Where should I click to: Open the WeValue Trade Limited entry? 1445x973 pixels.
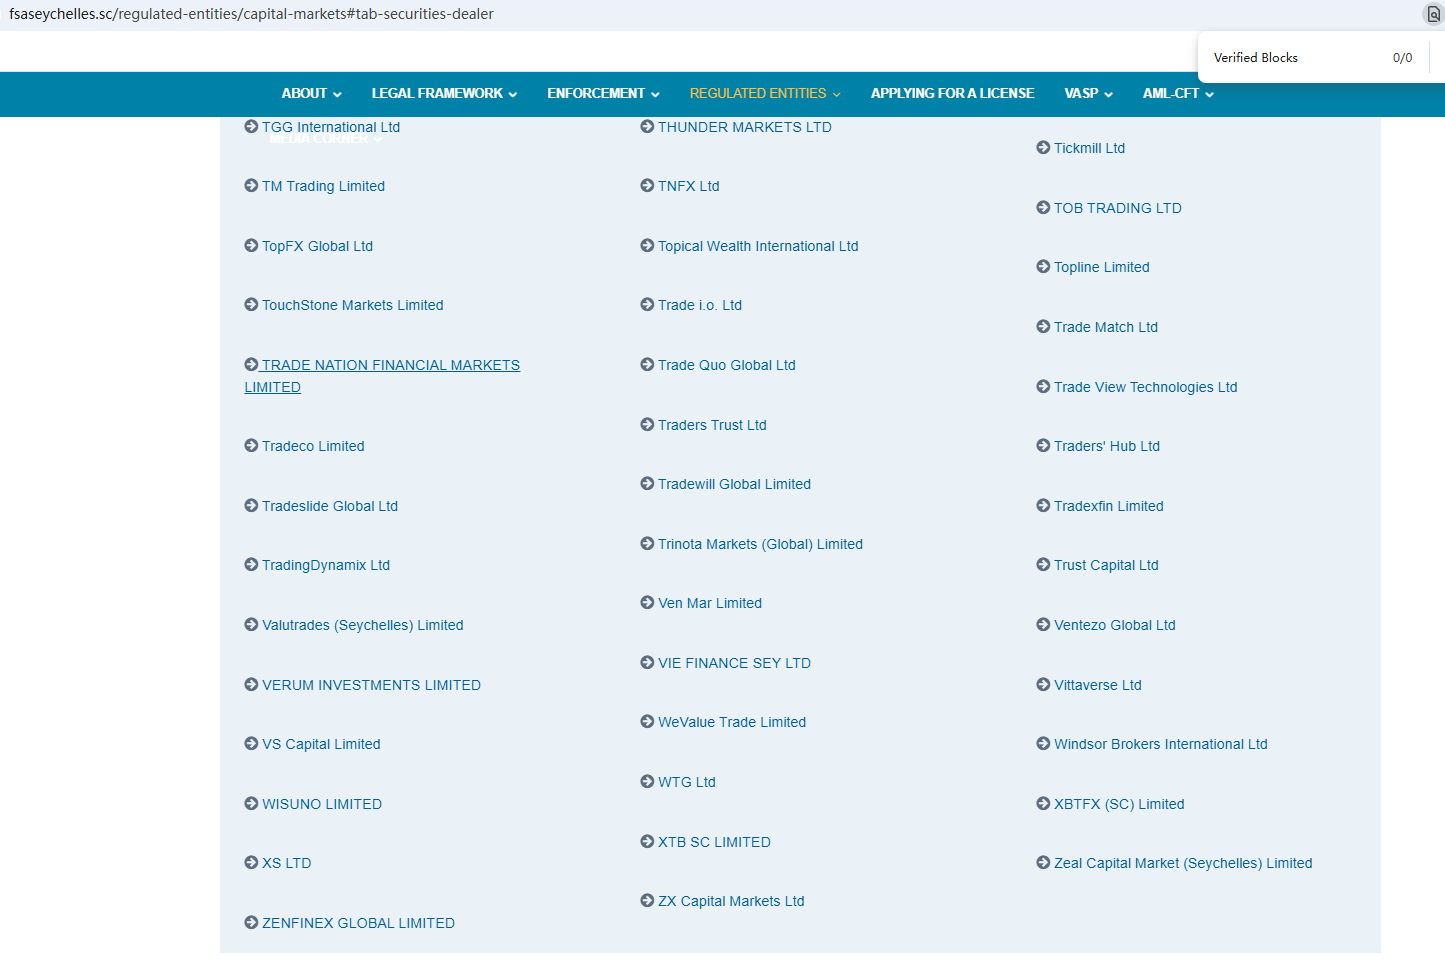[x=732, y=722]
